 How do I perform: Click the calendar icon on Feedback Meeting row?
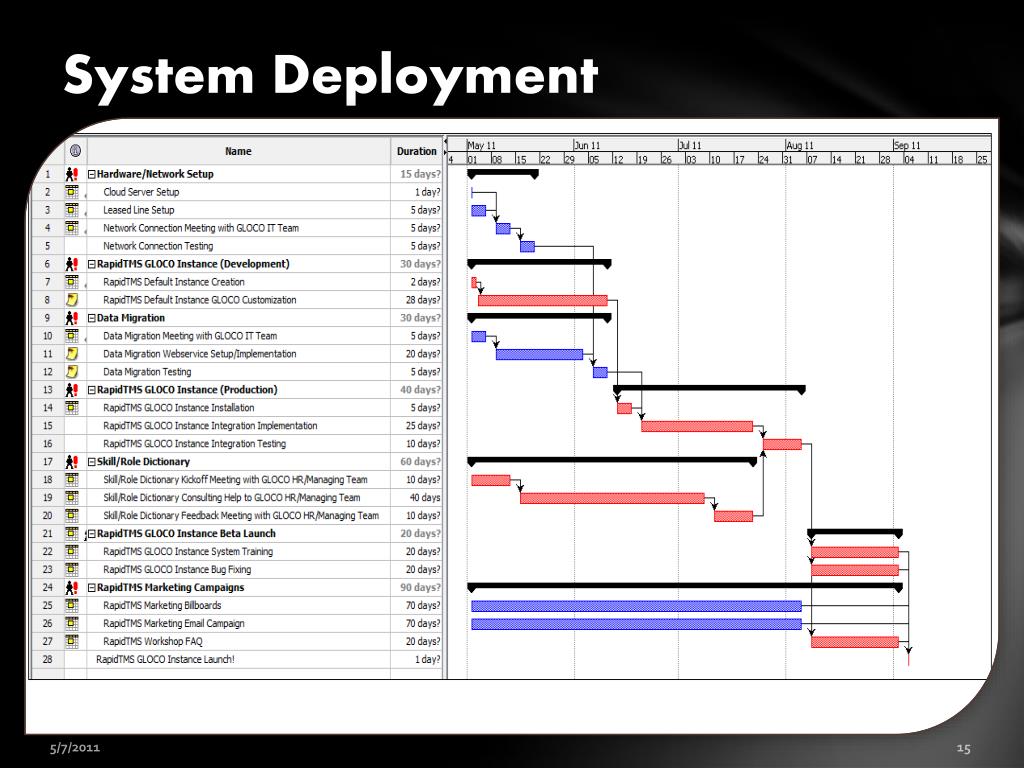click(x=72, y=515)
